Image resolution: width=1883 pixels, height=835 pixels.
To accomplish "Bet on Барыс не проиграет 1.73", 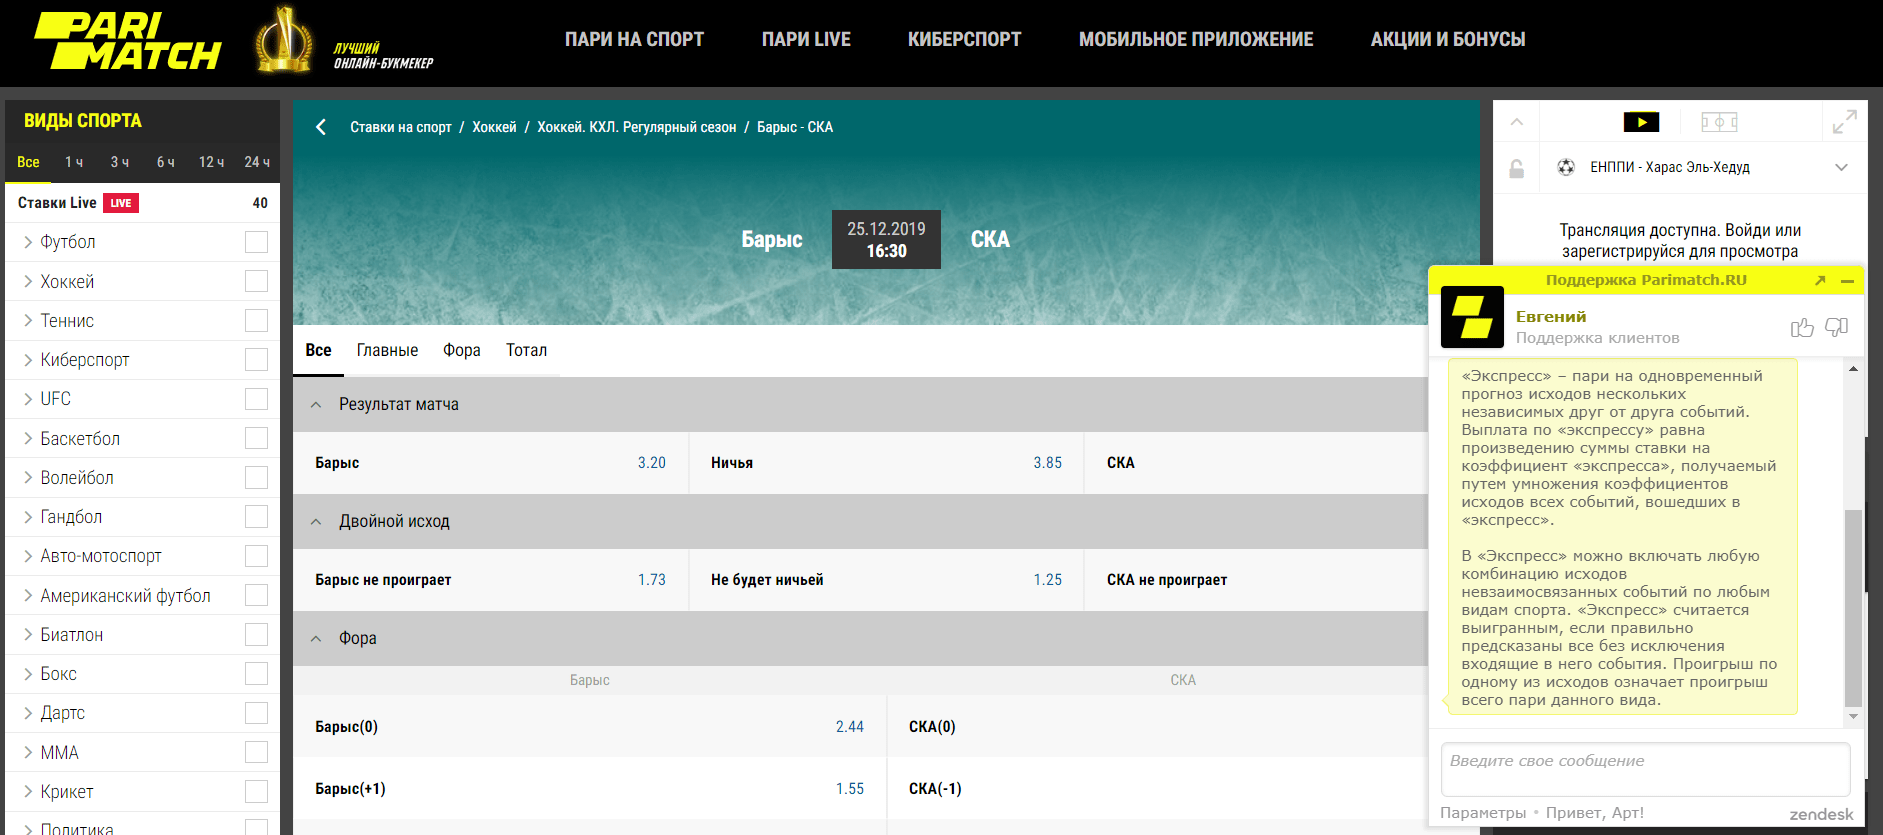I will (490, 580).
